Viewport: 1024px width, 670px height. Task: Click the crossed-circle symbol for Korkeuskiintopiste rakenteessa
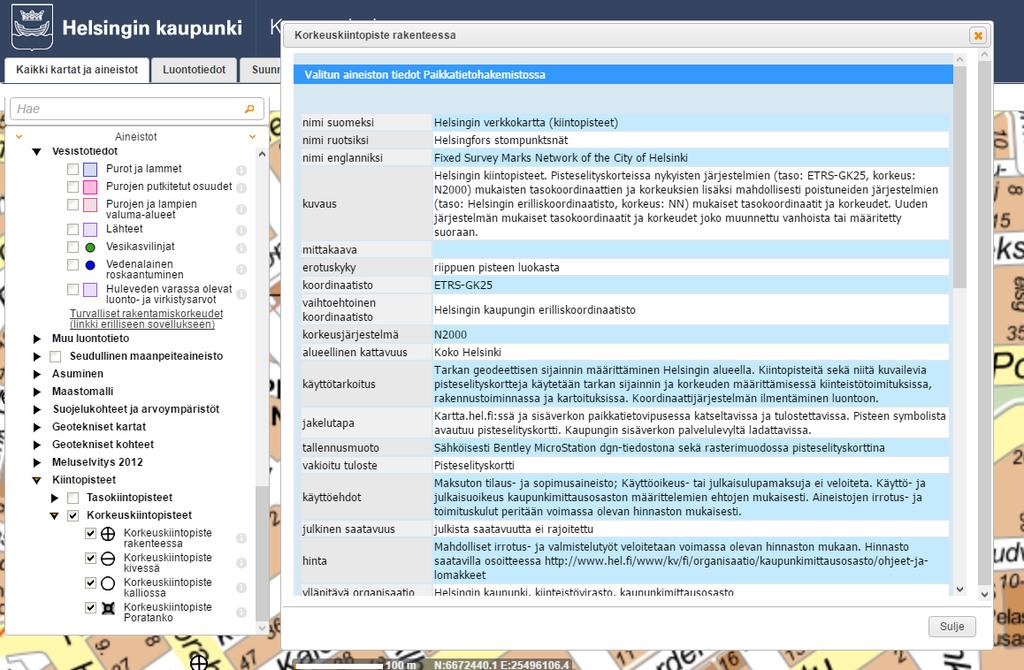pos(108,534)
